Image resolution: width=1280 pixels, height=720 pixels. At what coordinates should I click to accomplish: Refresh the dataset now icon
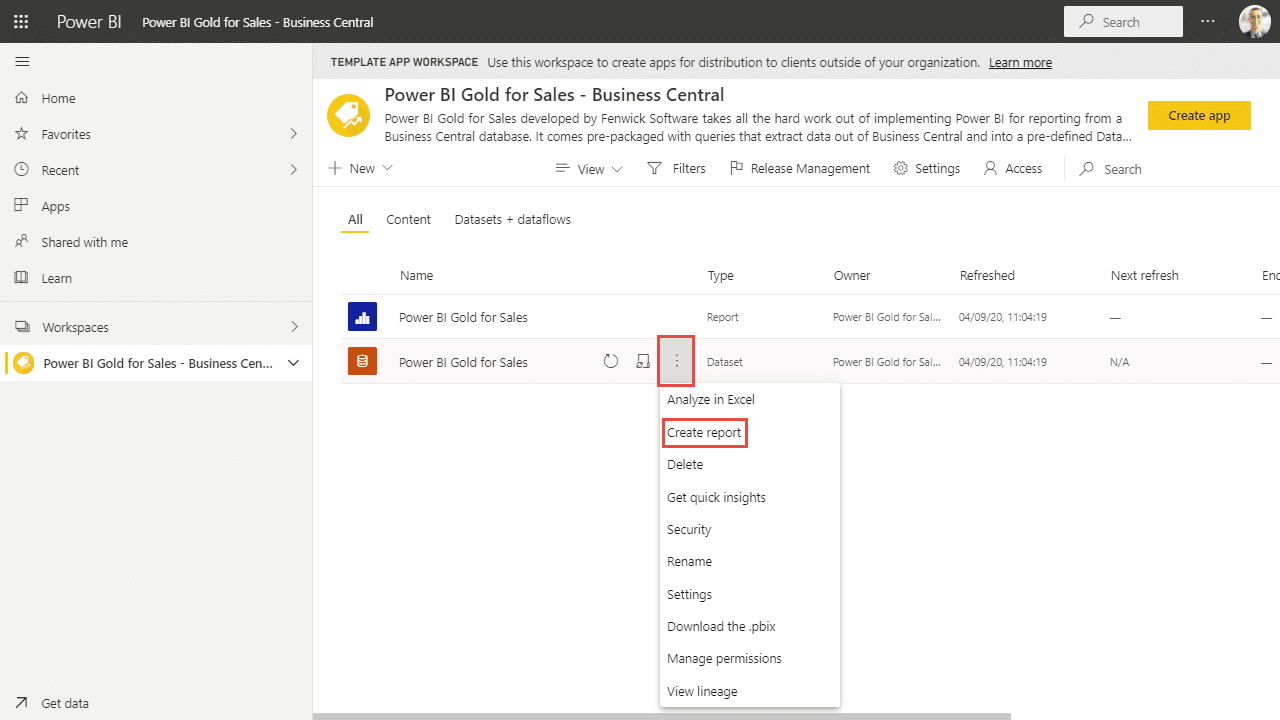coord(611,361)
